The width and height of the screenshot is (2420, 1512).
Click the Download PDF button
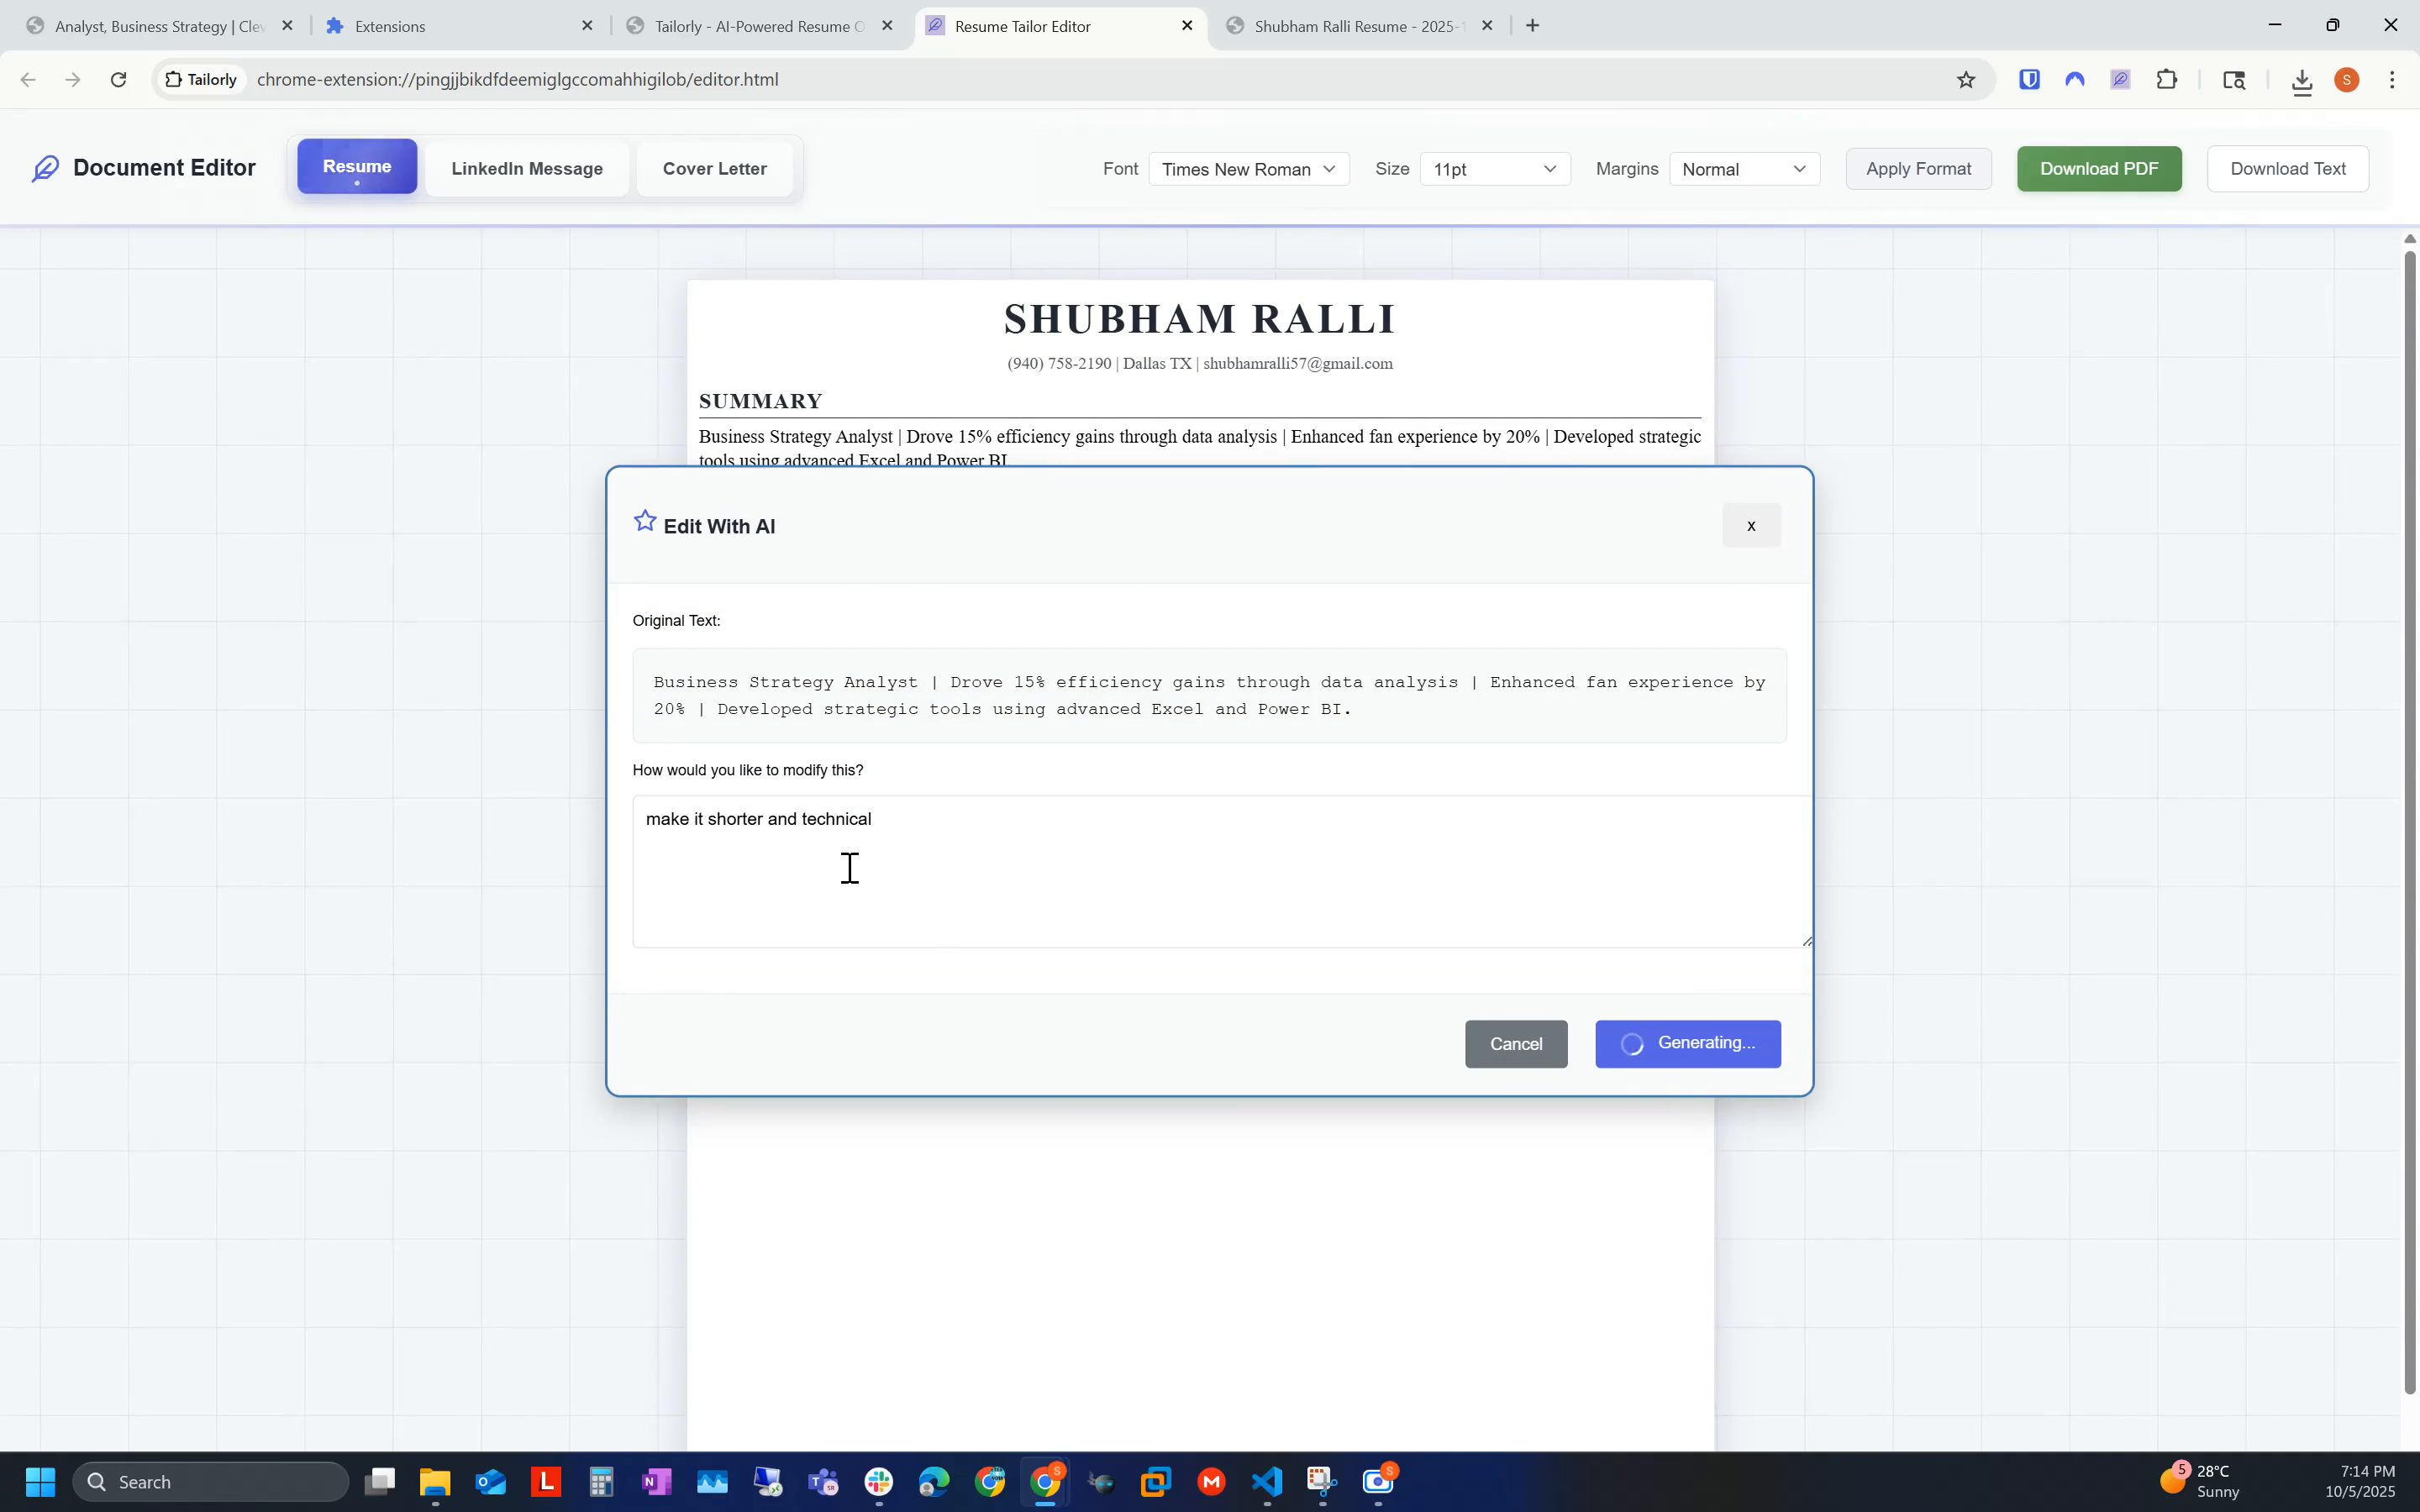pyautogui.click(x=2098, y=168)
